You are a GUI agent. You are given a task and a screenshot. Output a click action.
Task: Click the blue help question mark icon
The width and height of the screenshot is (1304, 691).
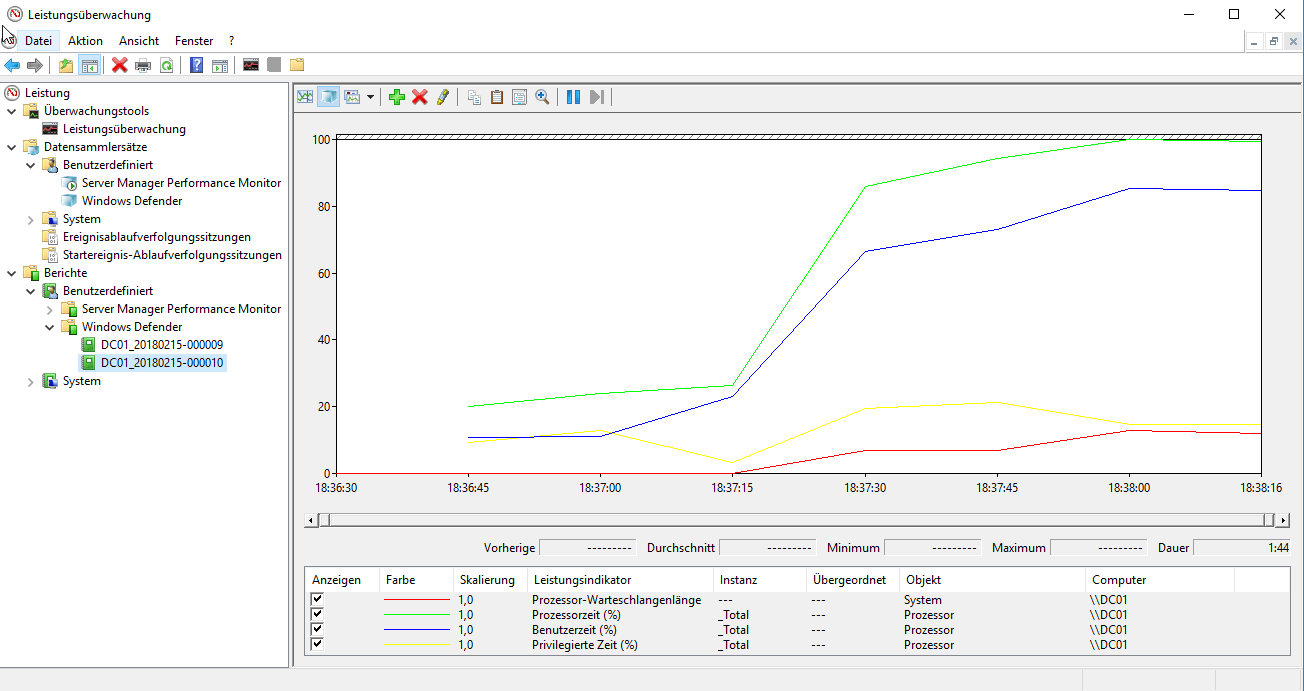(x=196, y=66)
